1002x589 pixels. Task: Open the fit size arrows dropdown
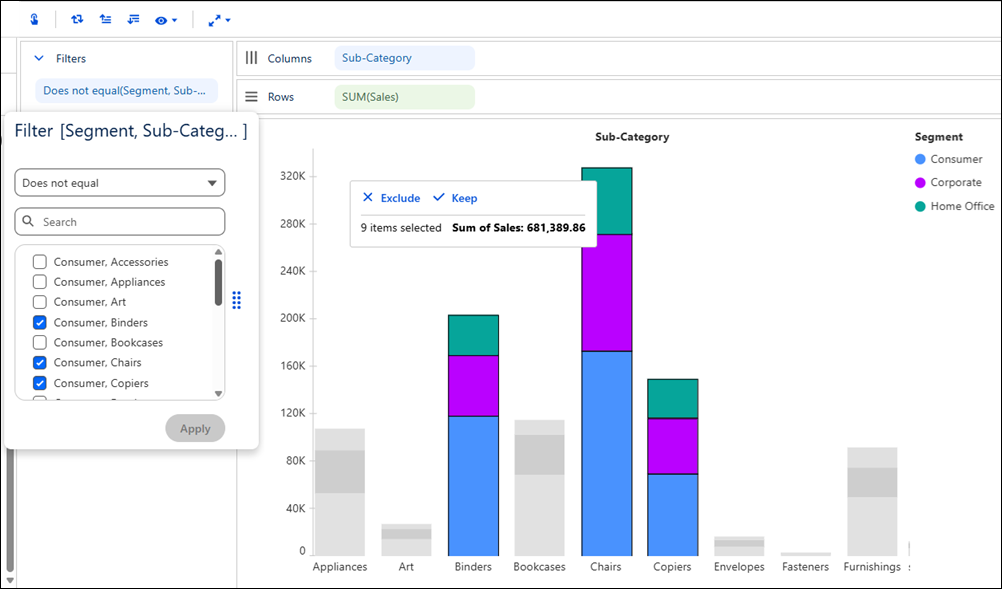[219, 20]
